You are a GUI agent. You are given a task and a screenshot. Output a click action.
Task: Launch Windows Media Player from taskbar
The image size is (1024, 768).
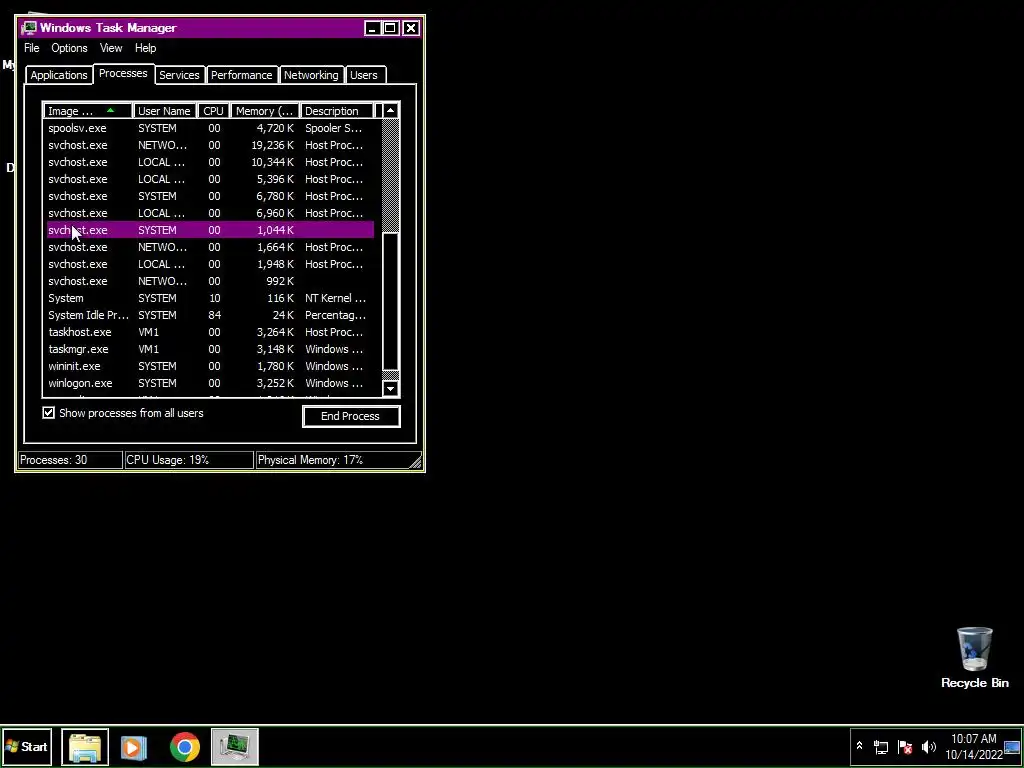[x=134, y=747]
